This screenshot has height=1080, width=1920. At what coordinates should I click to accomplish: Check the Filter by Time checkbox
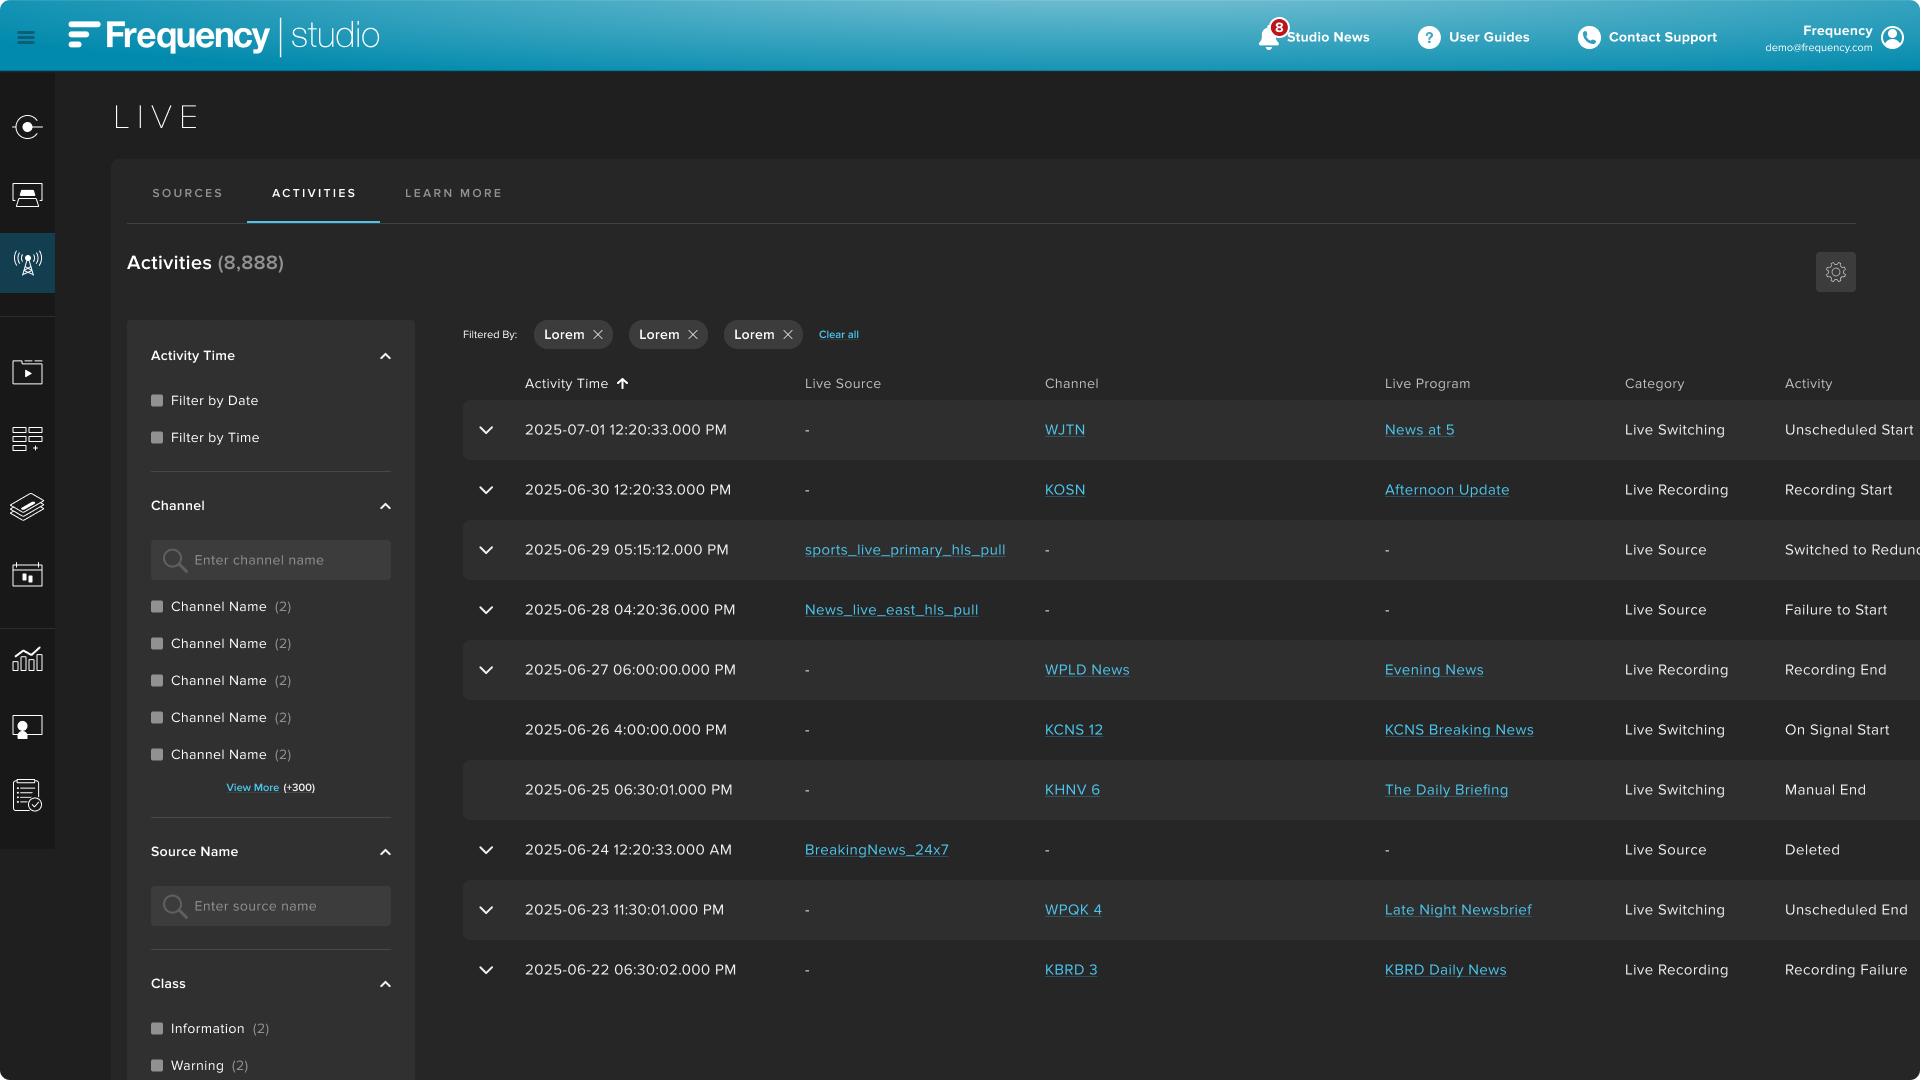pyautogui.click(x=157, y=438)
